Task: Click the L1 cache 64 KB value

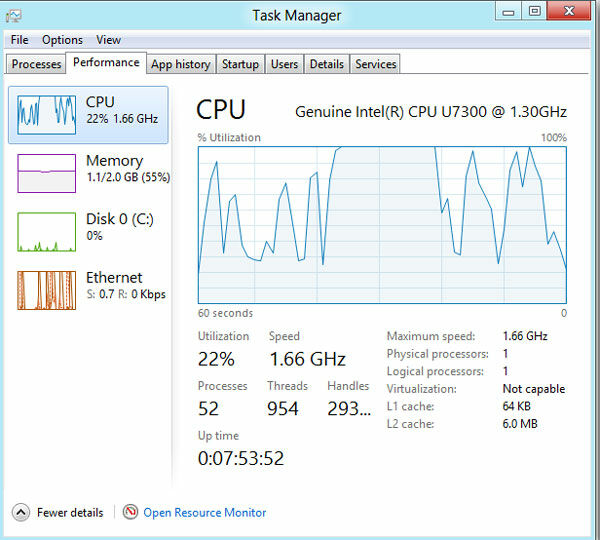Action: click(x=517, y=406)
